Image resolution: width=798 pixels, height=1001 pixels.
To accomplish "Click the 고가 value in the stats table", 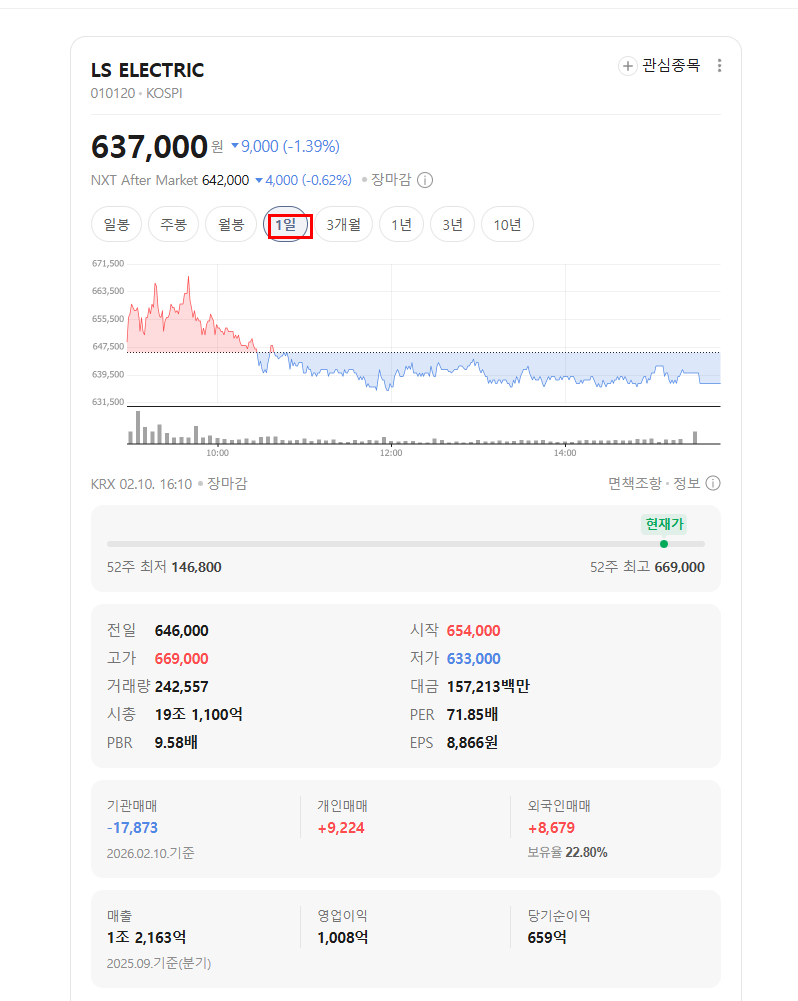I will point(182,659).
